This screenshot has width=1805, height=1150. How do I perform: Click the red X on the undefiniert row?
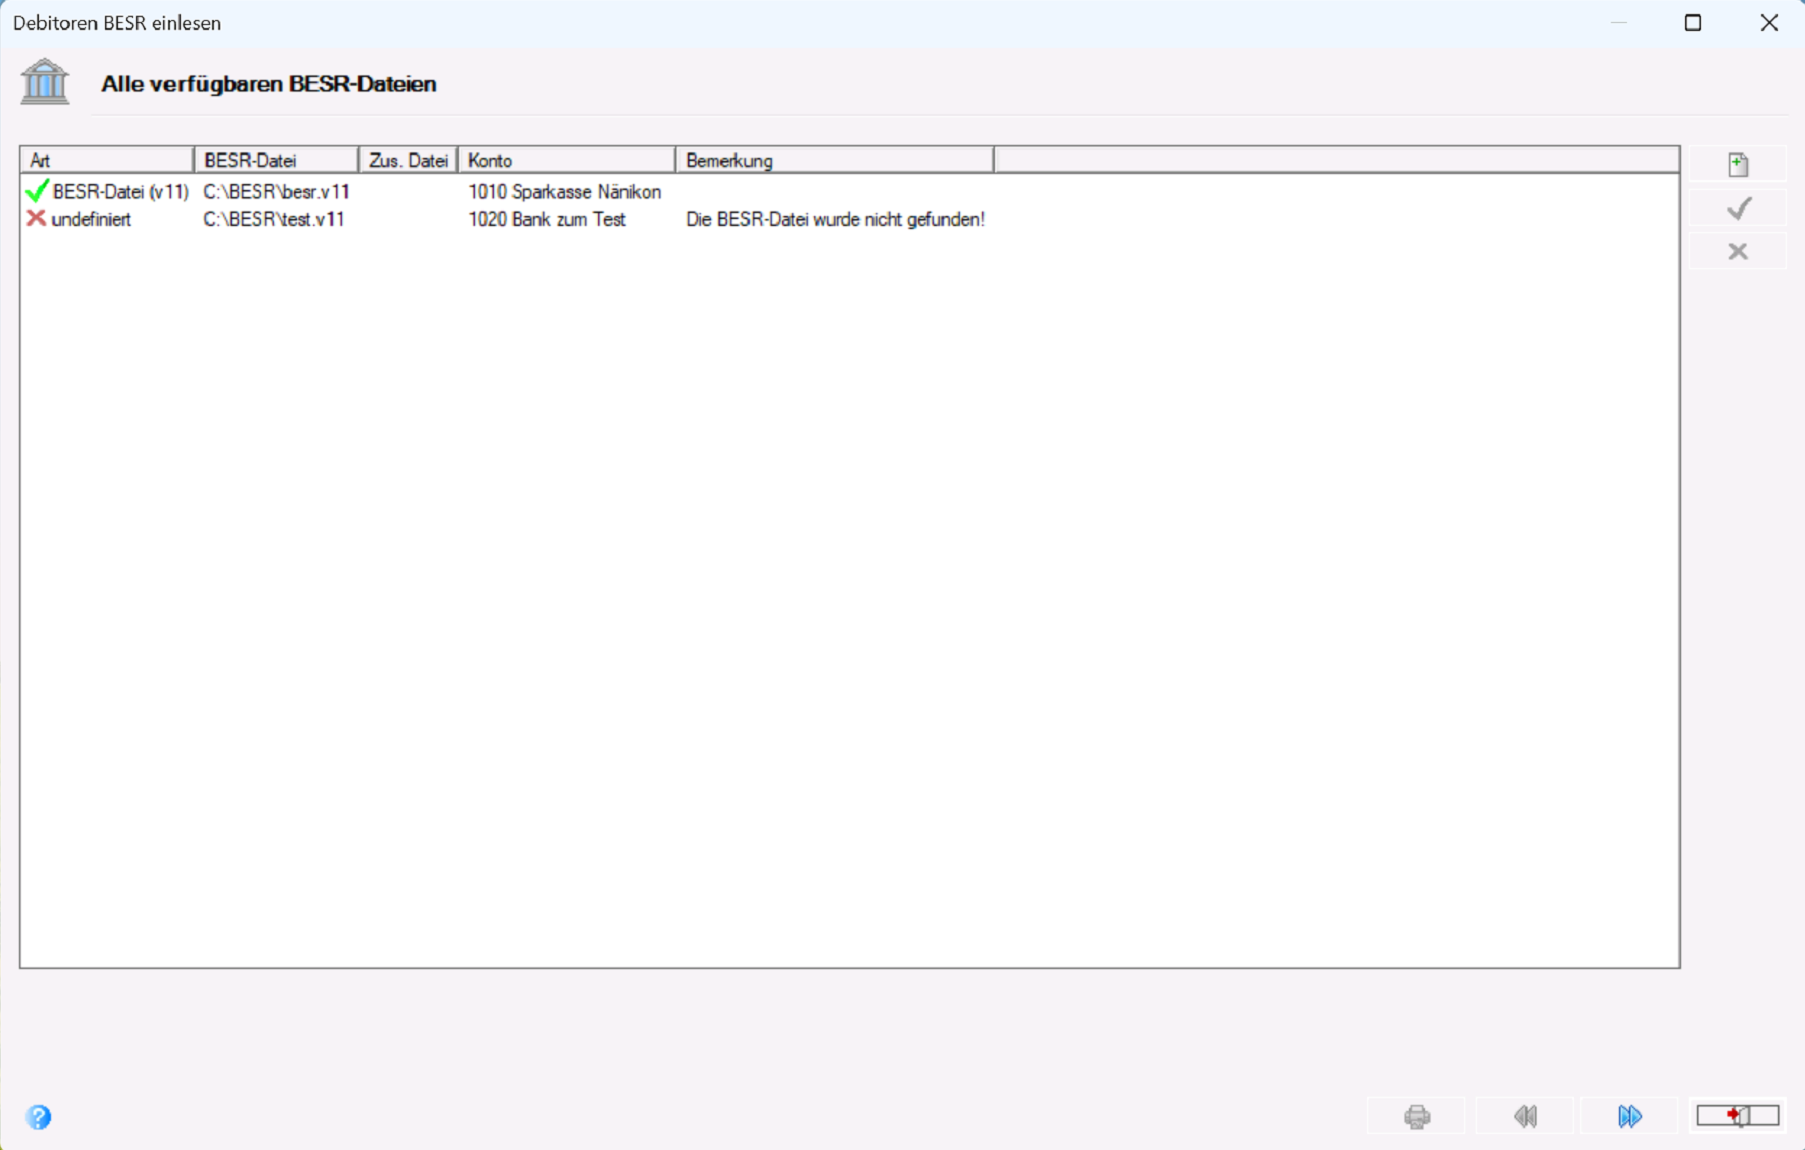36,218
